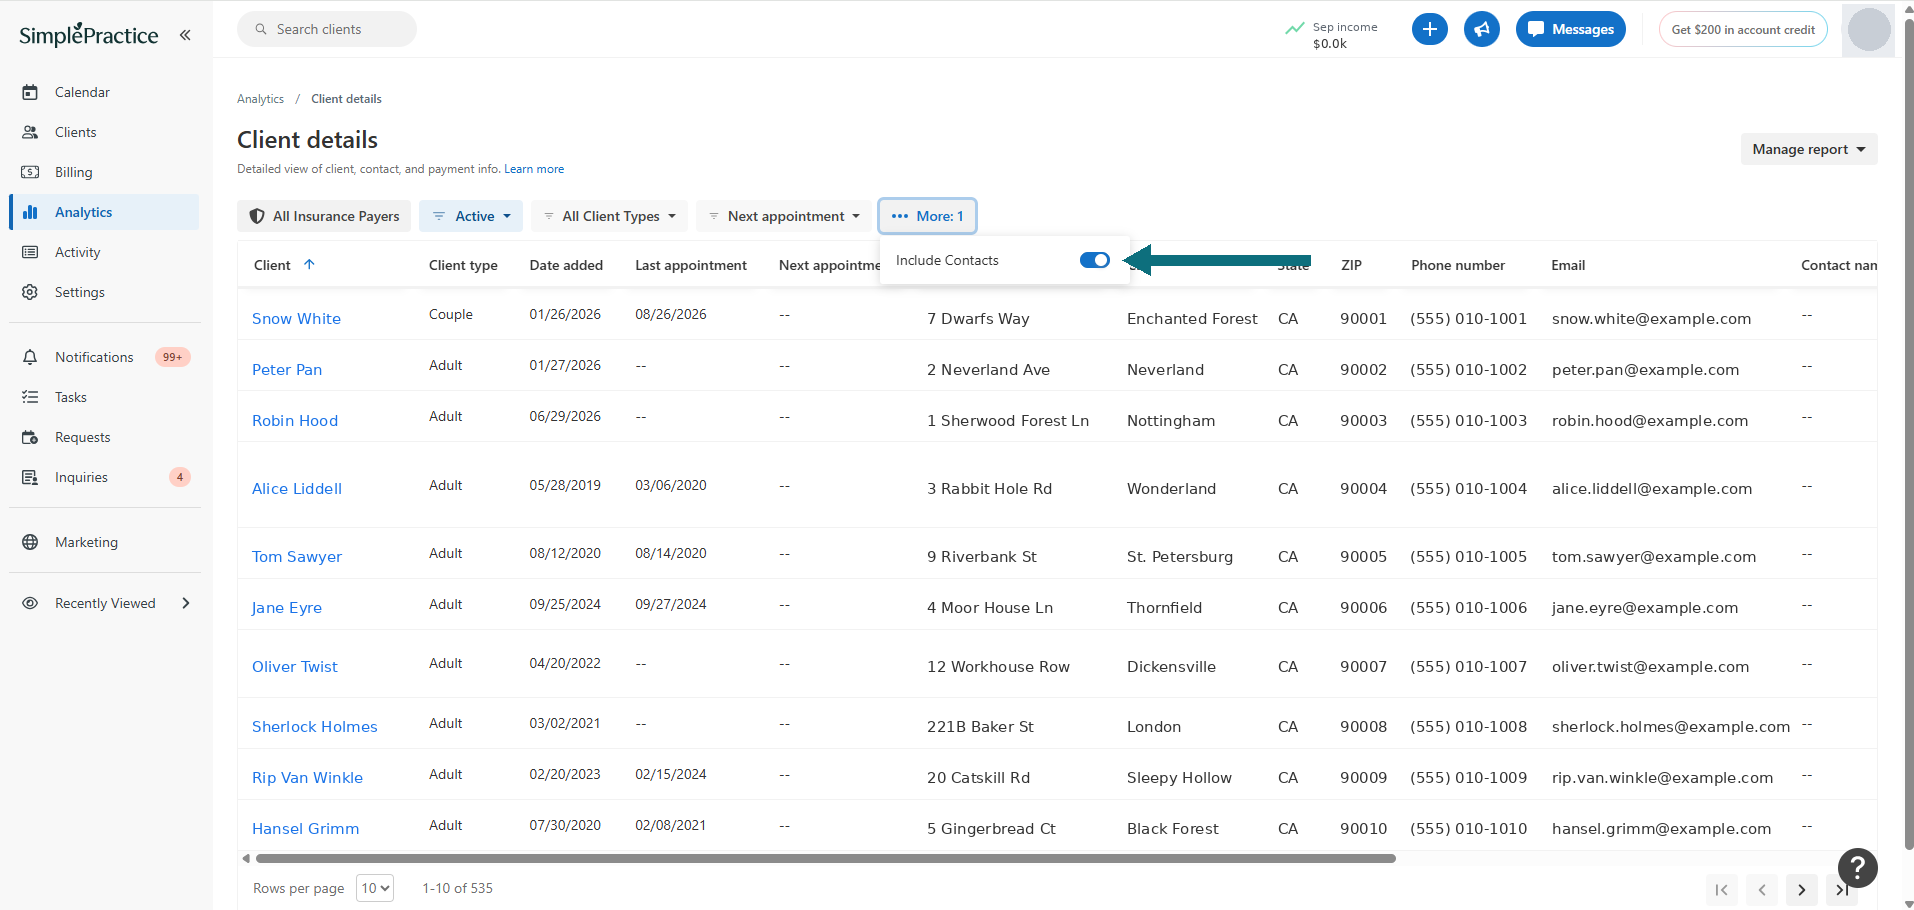Click the Activity list icon in sidebar
Screen dimensions: 1914x910
30,252
